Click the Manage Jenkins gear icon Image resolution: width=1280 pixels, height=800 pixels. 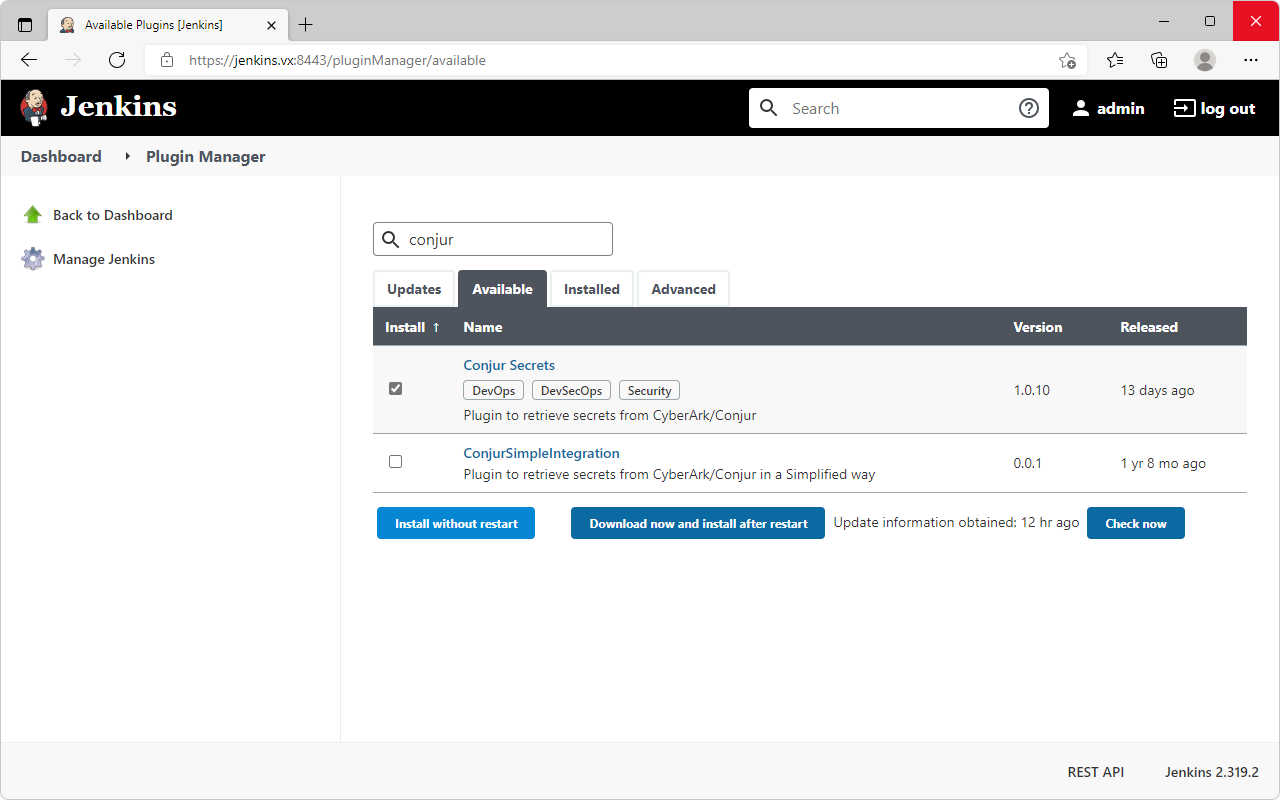click(33, 259)
